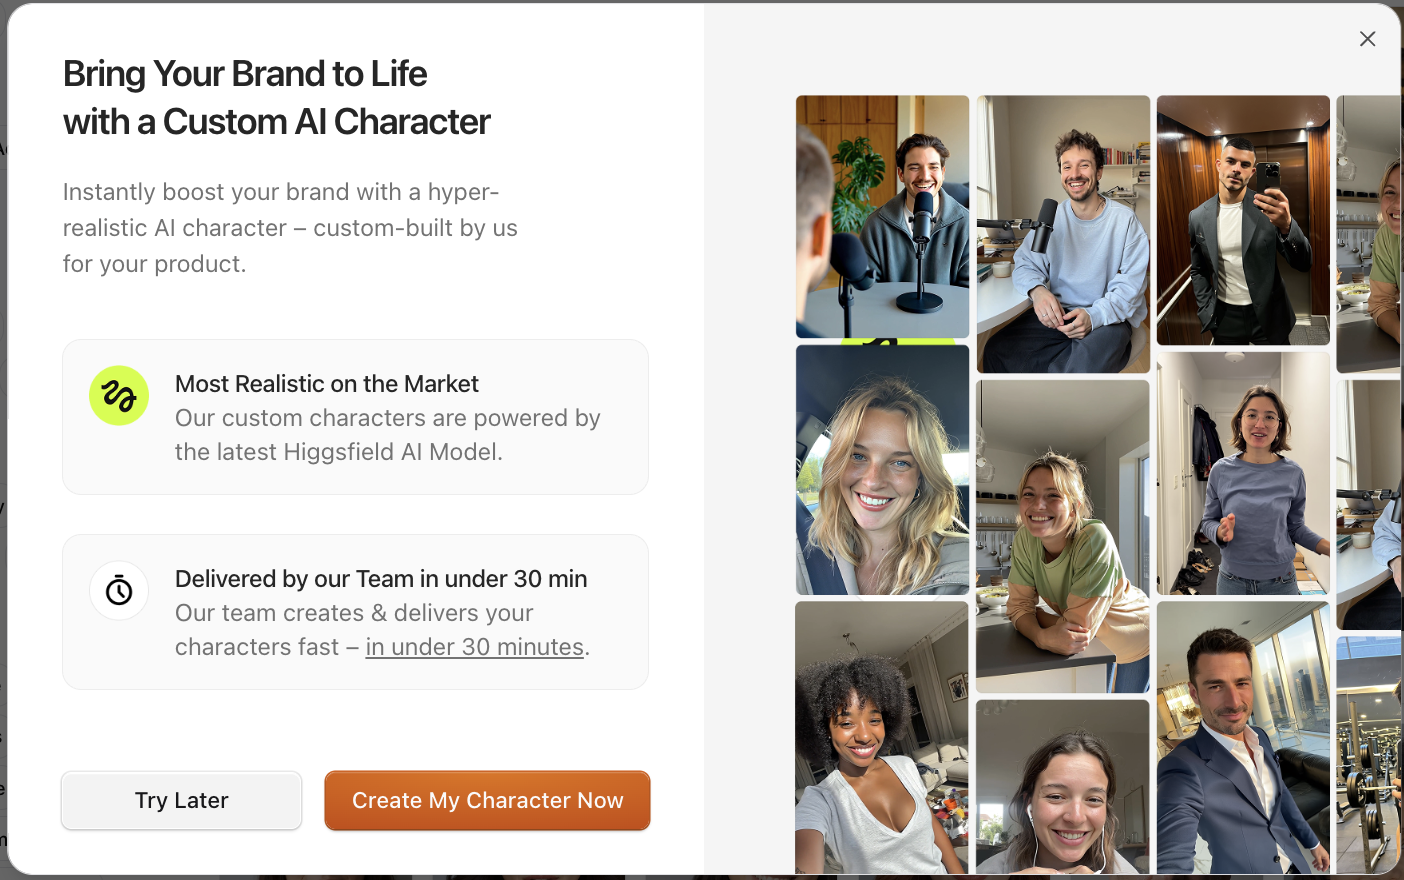Select the partially visible kitchen photo at top right
The width and height of the screenshot is (1404, 880).
[x=1368, y=234]
